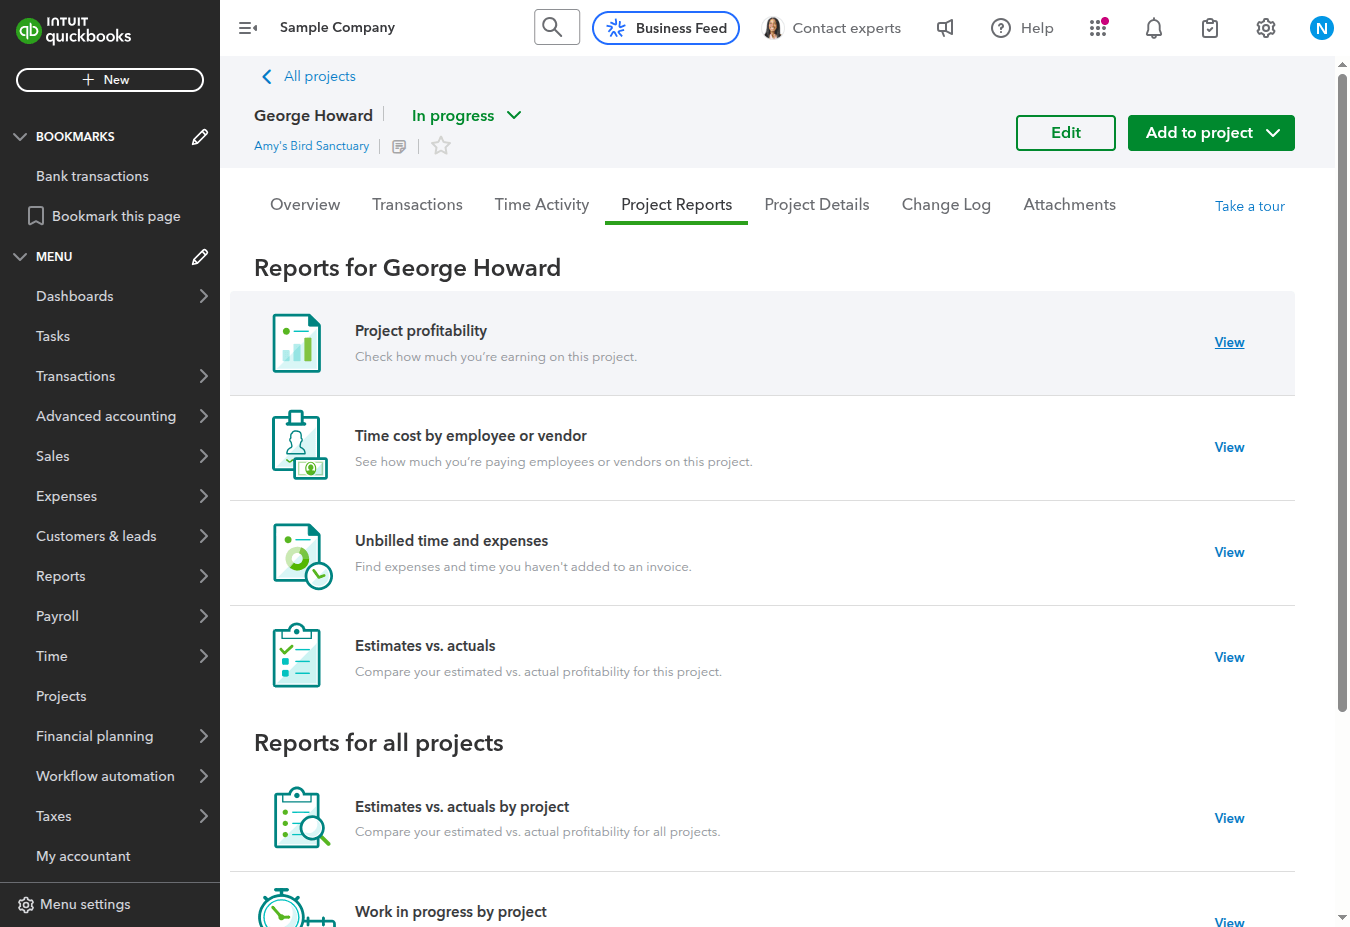Image resolution: width=1350 pixels, height=927 pixels.
Task: Edit bookmarks with pencil icon
Action: [200, 136]
